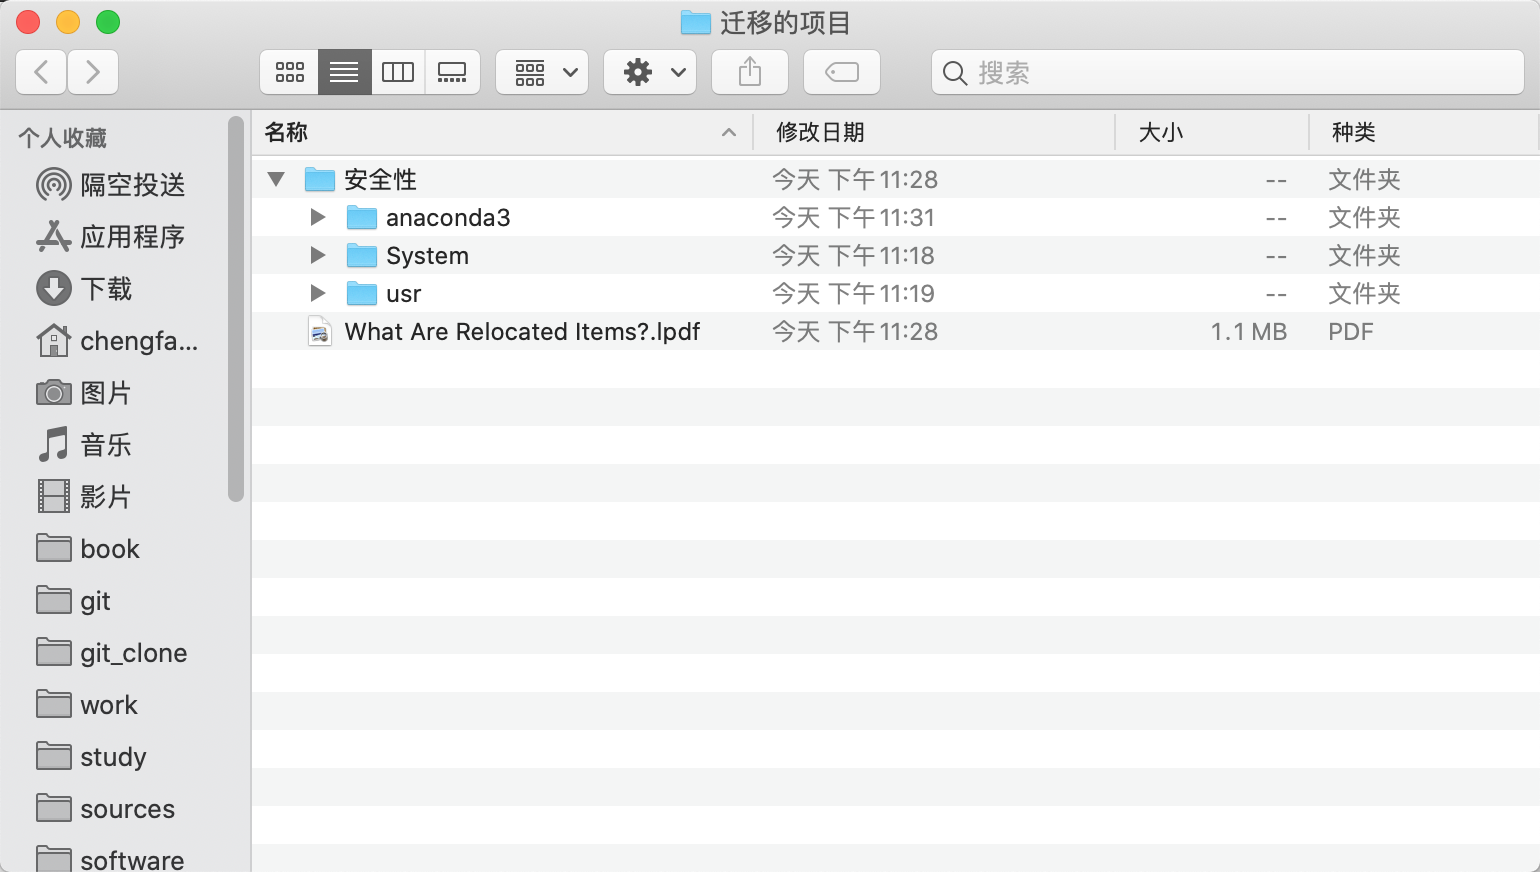Select What Are Relocated Items PDF file
The image size is (1540, 872).
(x=521, y=332)
